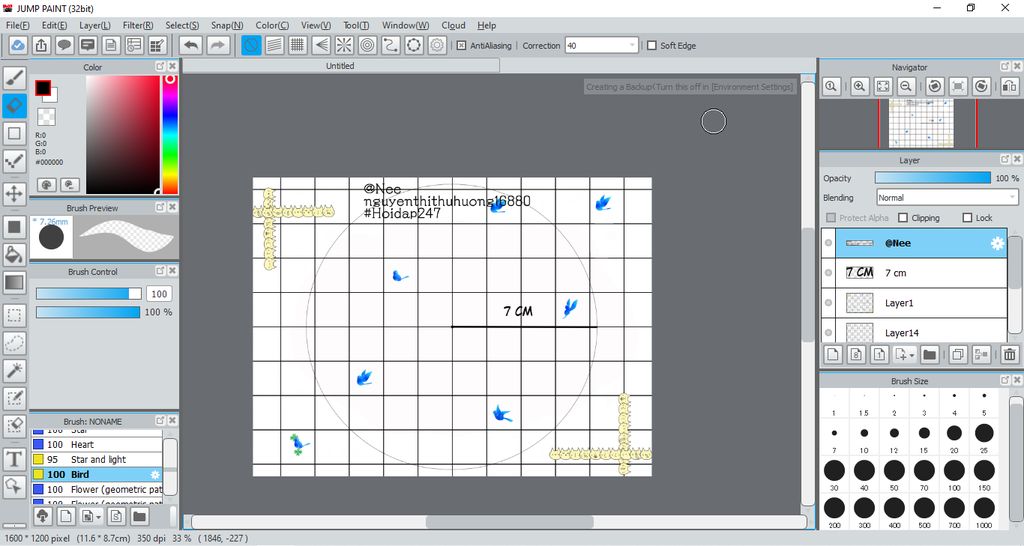The height and width of the screenshot is (546, 1024).
Task: Enable concentric circle snap
Action: click(368, 45)
